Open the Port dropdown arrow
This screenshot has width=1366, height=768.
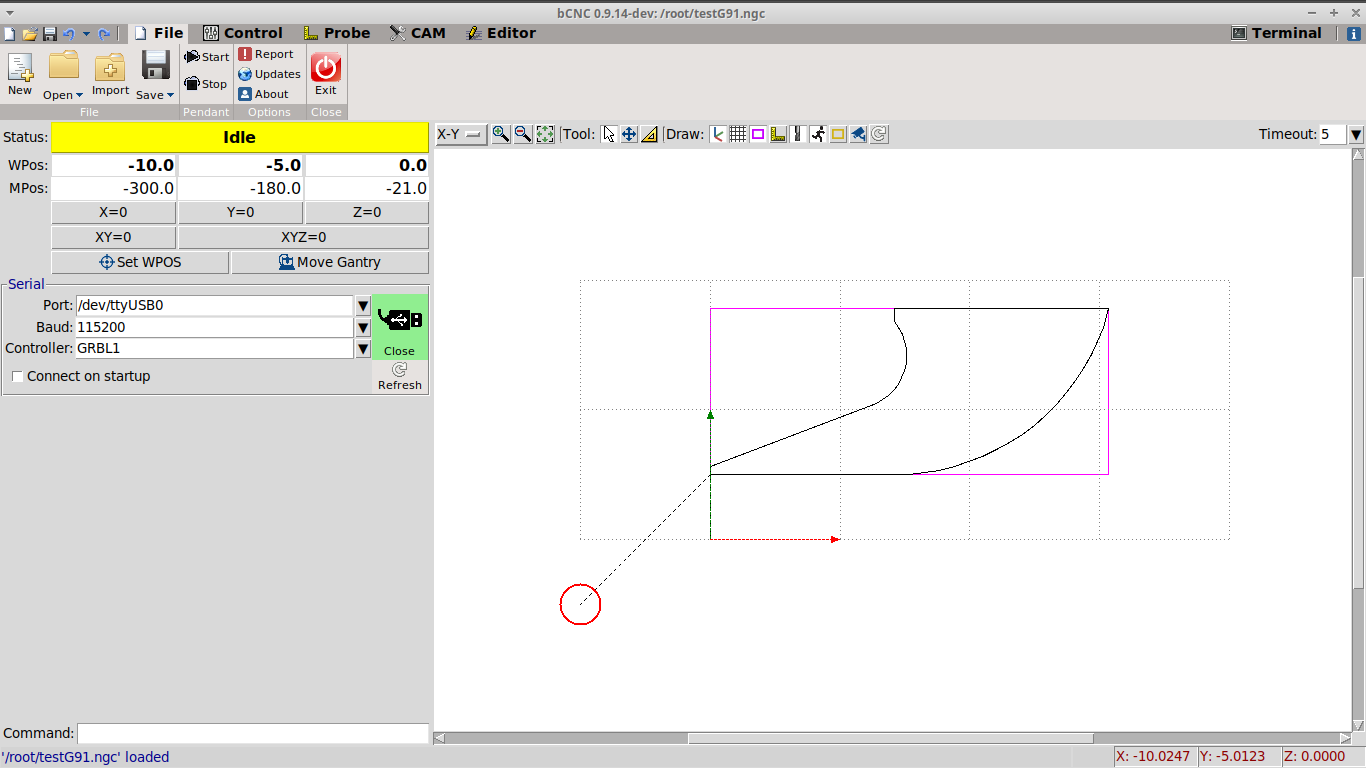click(x=363, y=305)
